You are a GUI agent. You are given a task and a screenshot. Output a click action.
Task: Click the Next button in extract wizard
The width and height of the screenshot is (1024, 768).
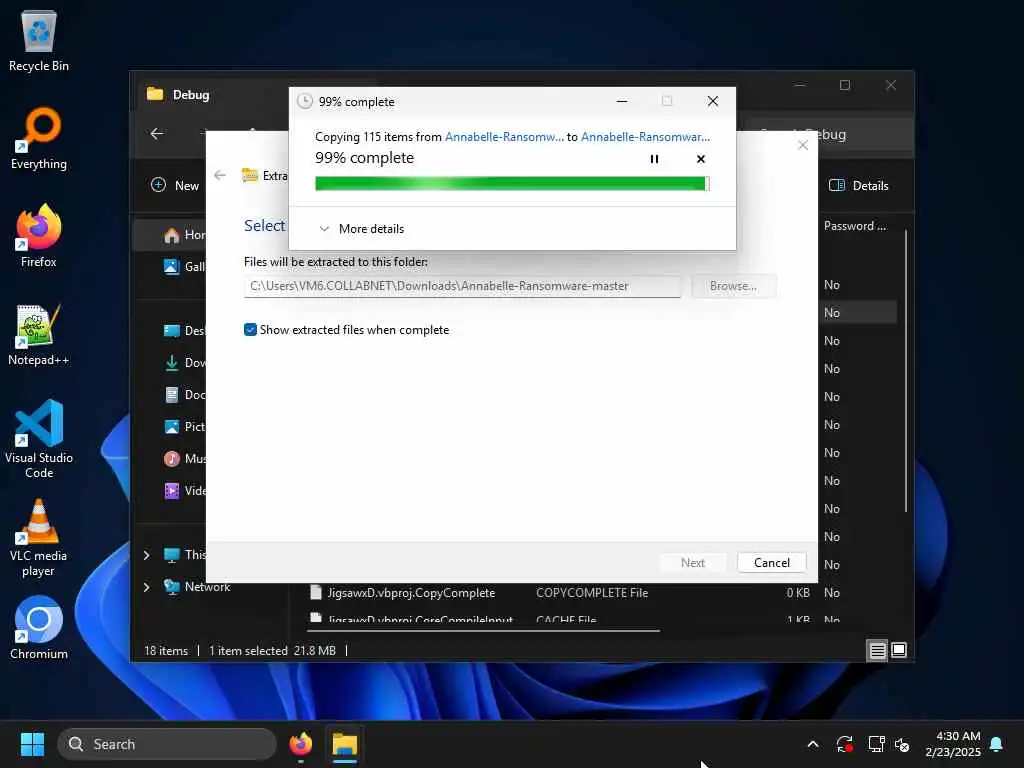coord(692,563)
